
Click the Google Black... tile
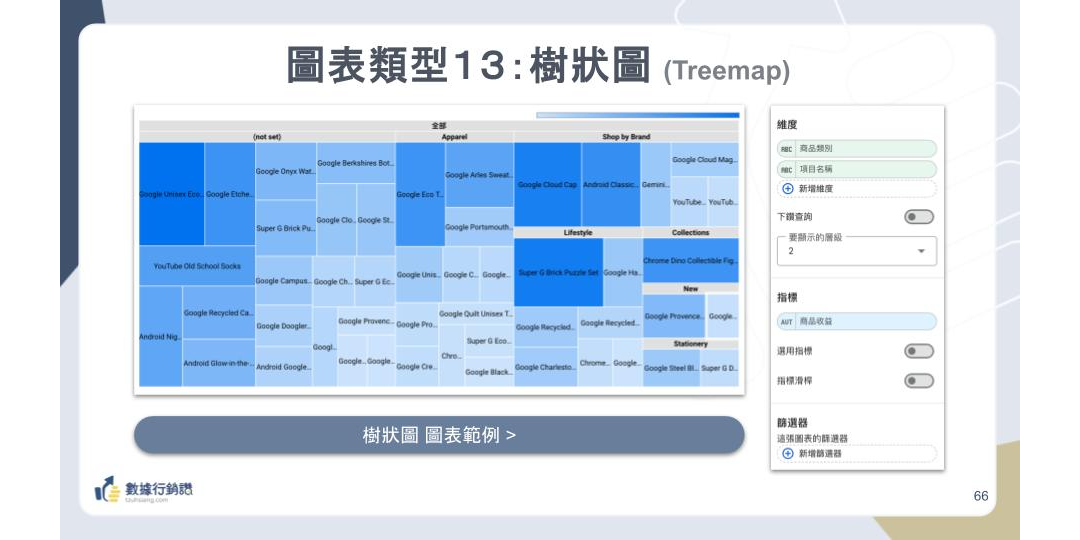pyautogui.click(x=489, y=372)
